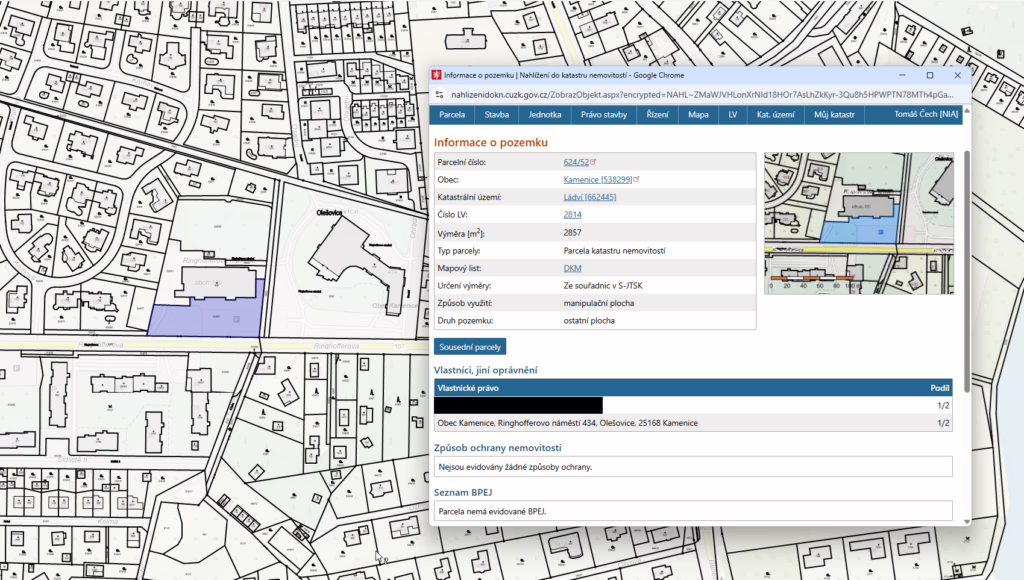
Task: Click the 'ostatní plocha' value
Action: point(589,321)
